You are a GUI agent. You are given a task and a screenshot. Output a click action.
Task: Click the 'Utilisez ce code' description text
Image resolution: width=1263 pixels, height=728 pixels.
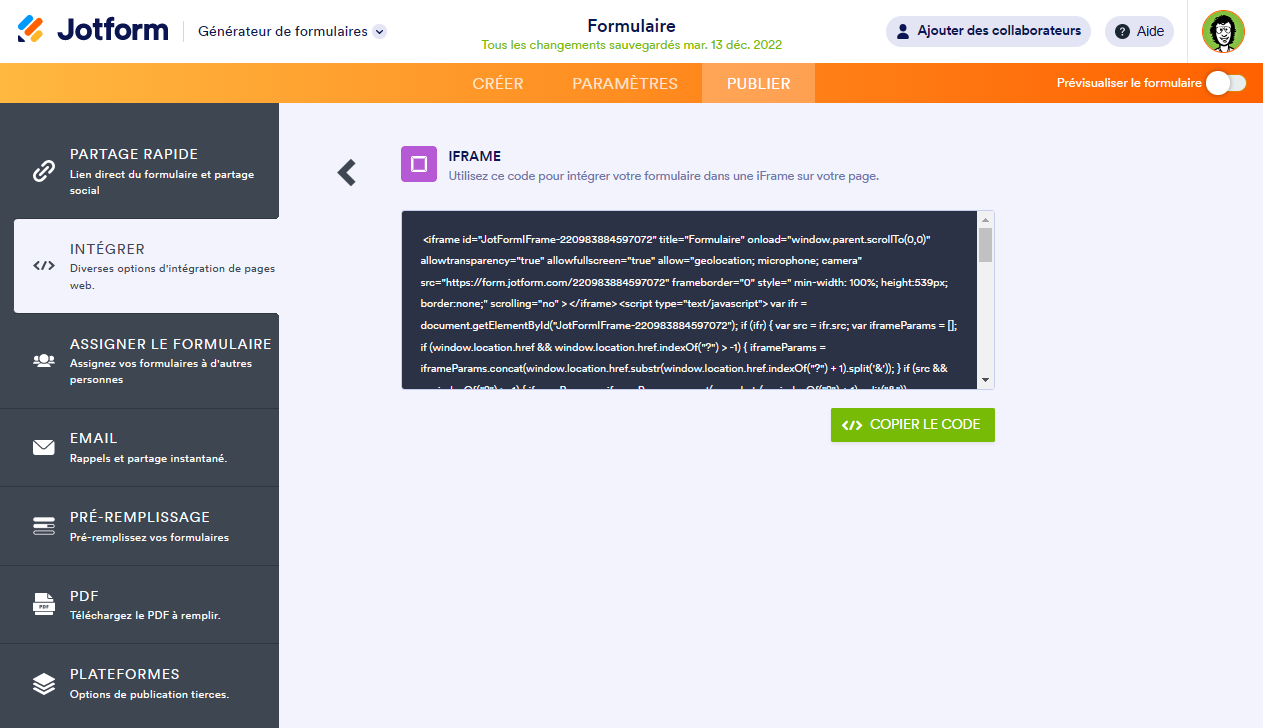pos(663,175)
